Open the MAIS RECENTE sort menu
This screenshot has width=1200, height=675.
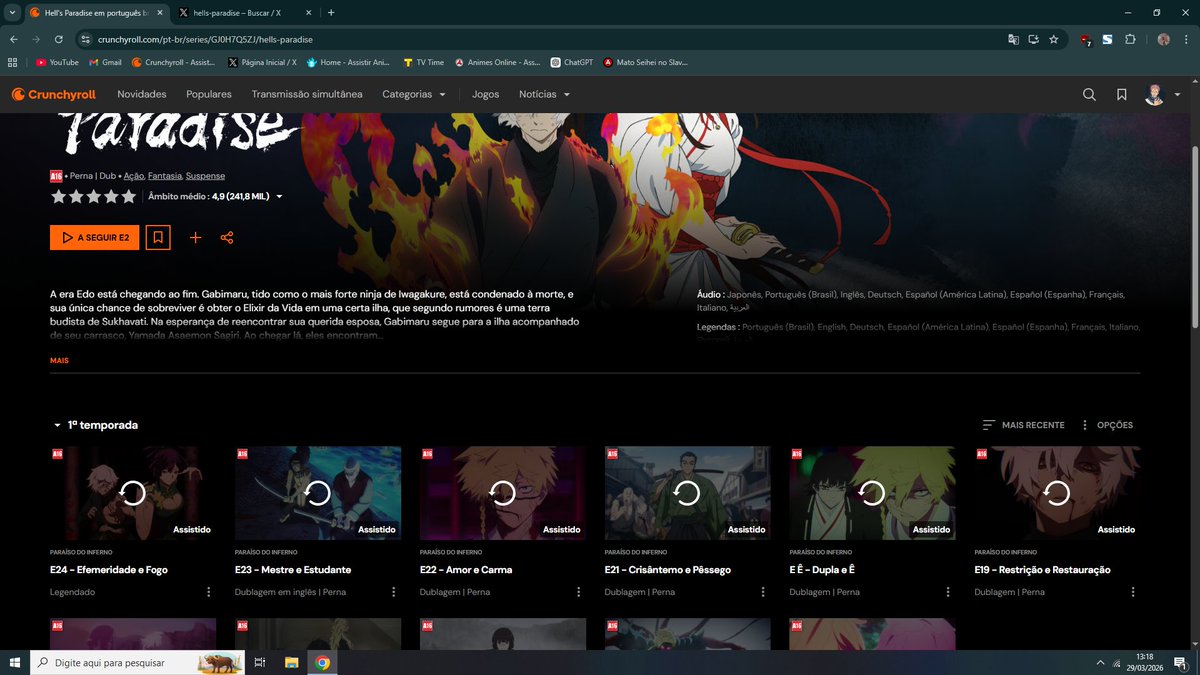[x=1024, y=425]
